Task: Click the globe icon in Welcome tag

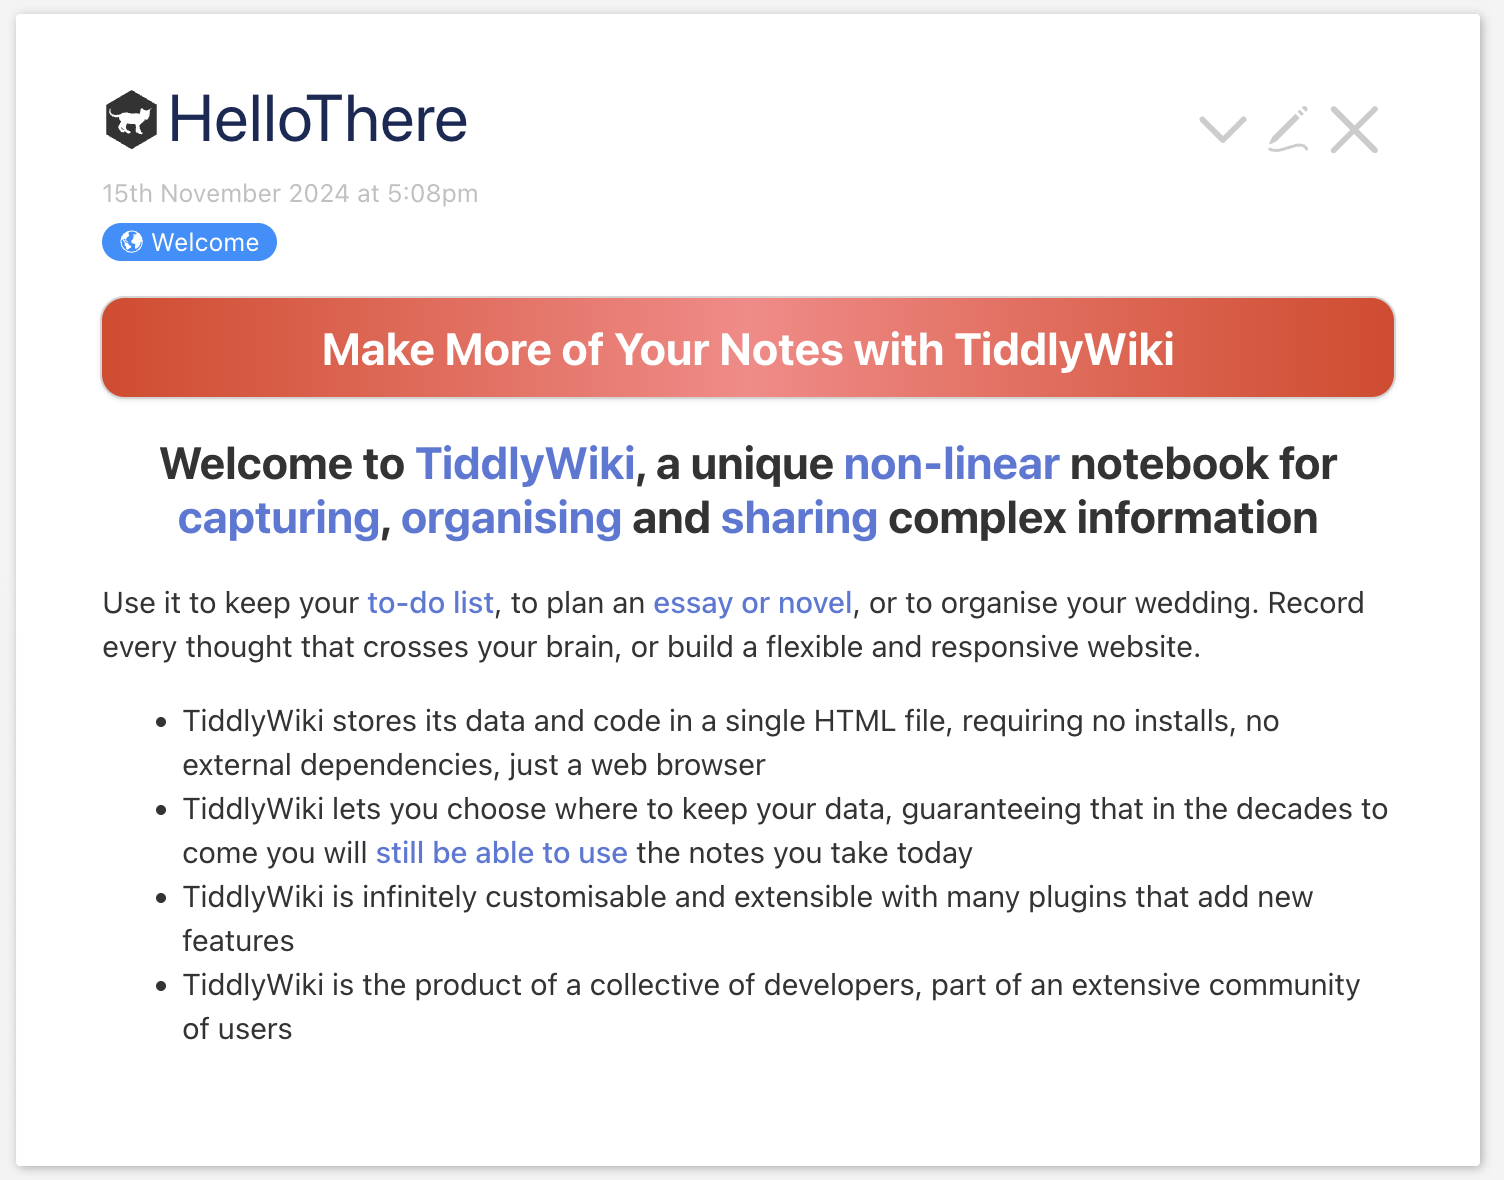Action: point(131,242)
